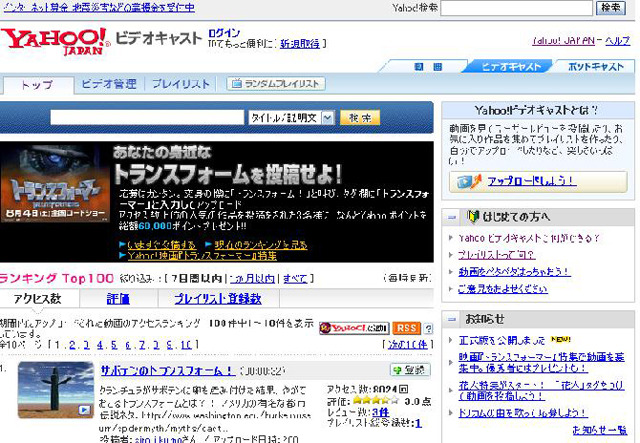Collapse the お知らせ panel
This screenshot has width=640, height=443.
pos(451,319)
